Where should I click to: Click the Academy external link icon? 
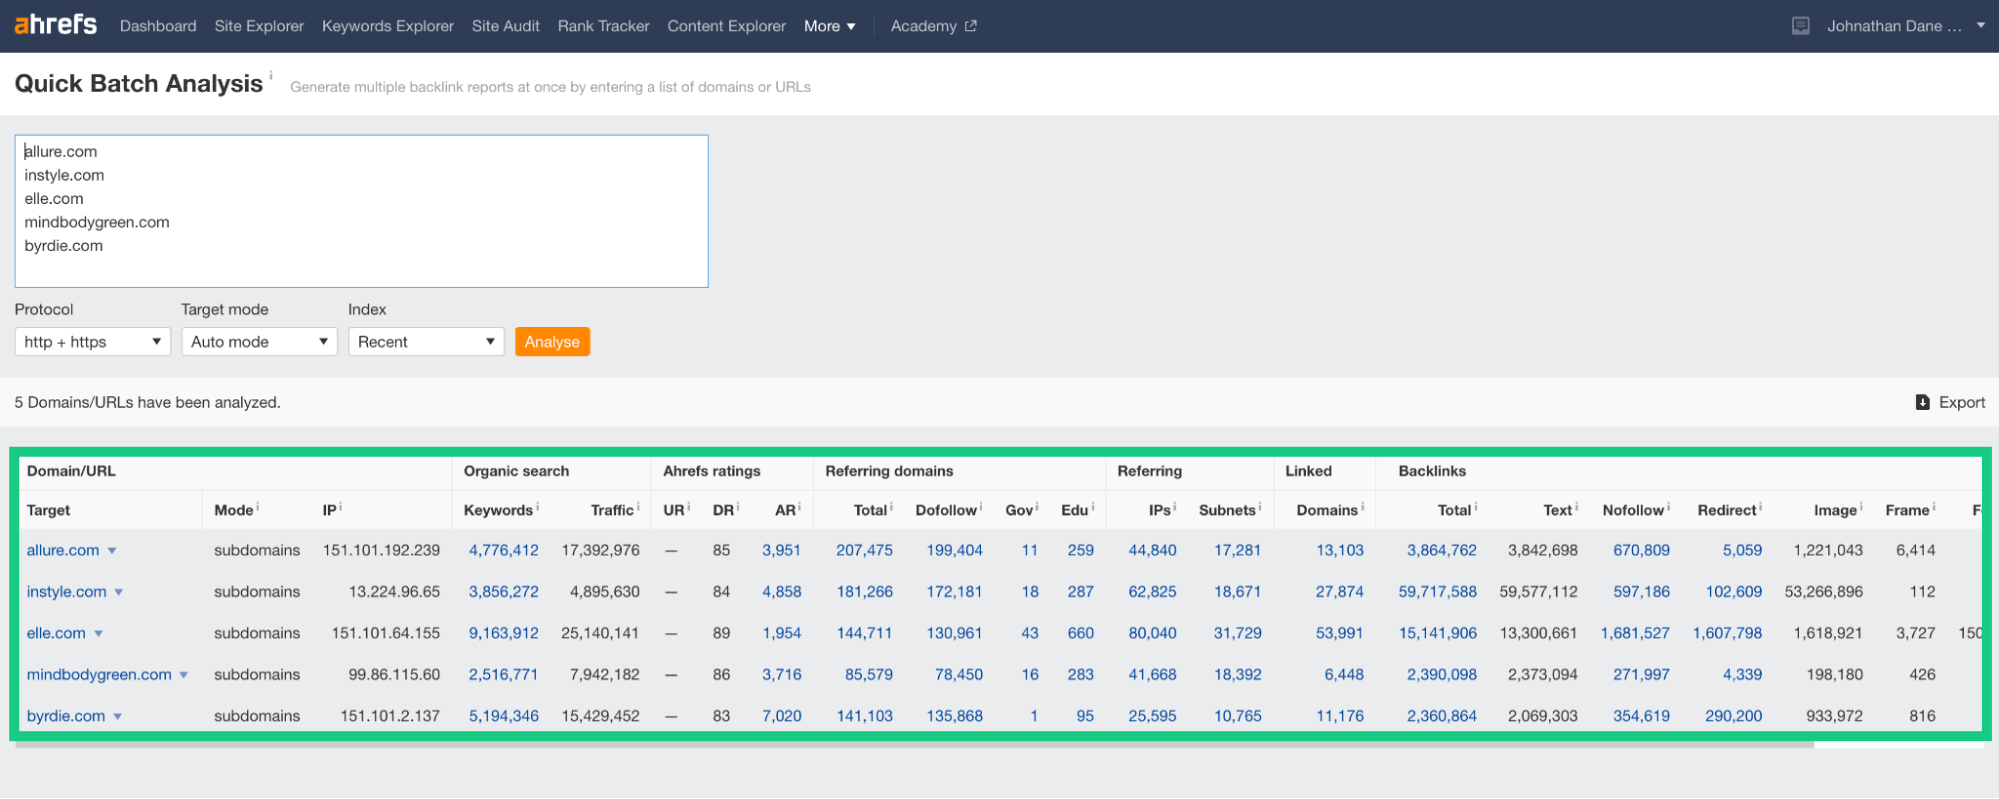click(970, 26)
